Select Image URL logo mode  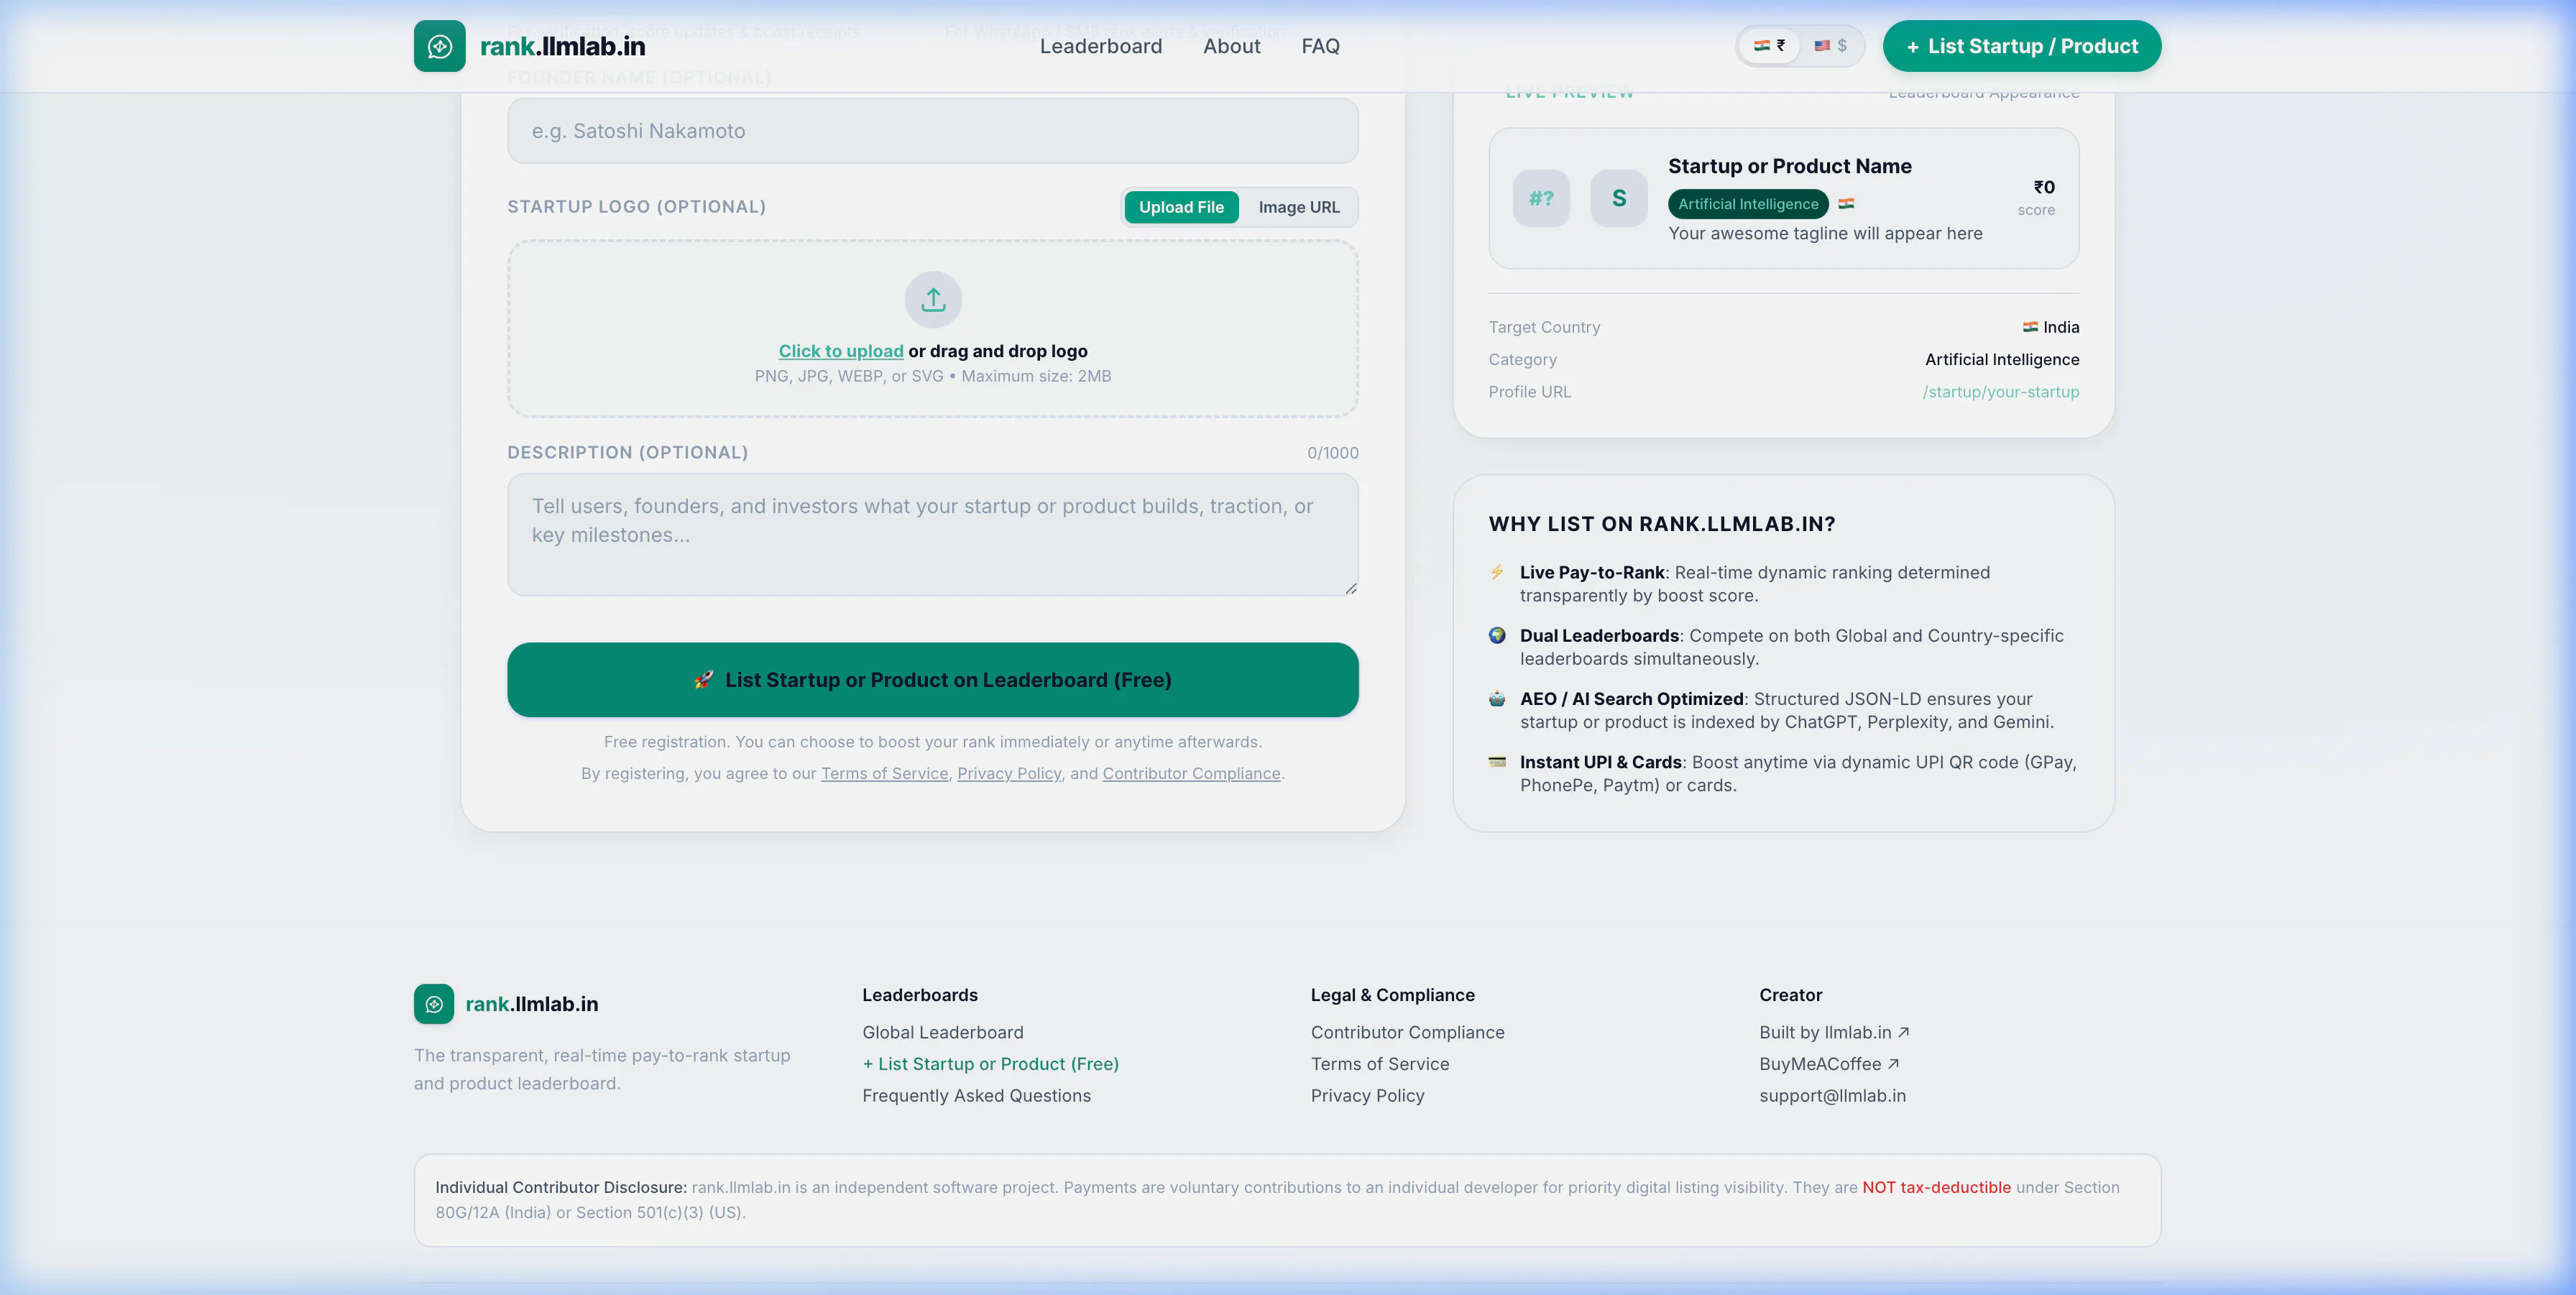[x=1298, y=207]
